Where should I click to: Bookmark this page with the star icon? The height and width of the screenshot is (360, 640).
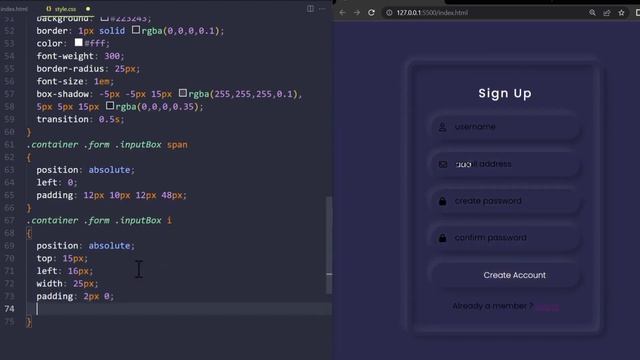point(621,13)
